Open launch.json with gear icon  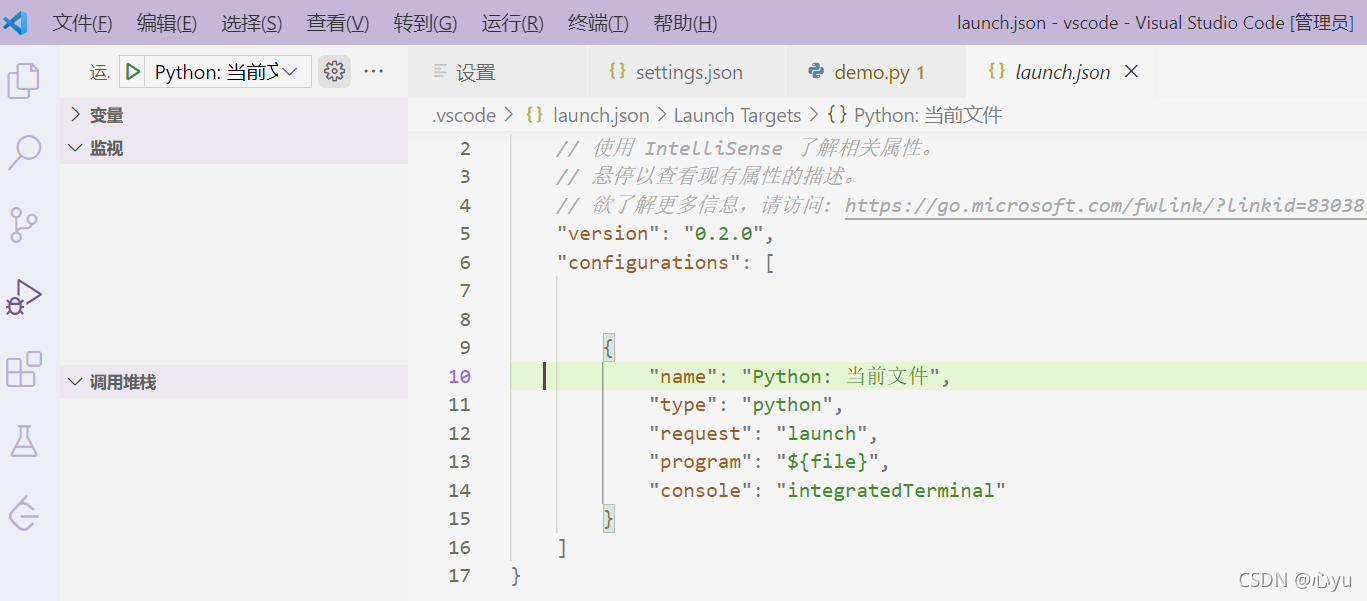pos(335,71)
